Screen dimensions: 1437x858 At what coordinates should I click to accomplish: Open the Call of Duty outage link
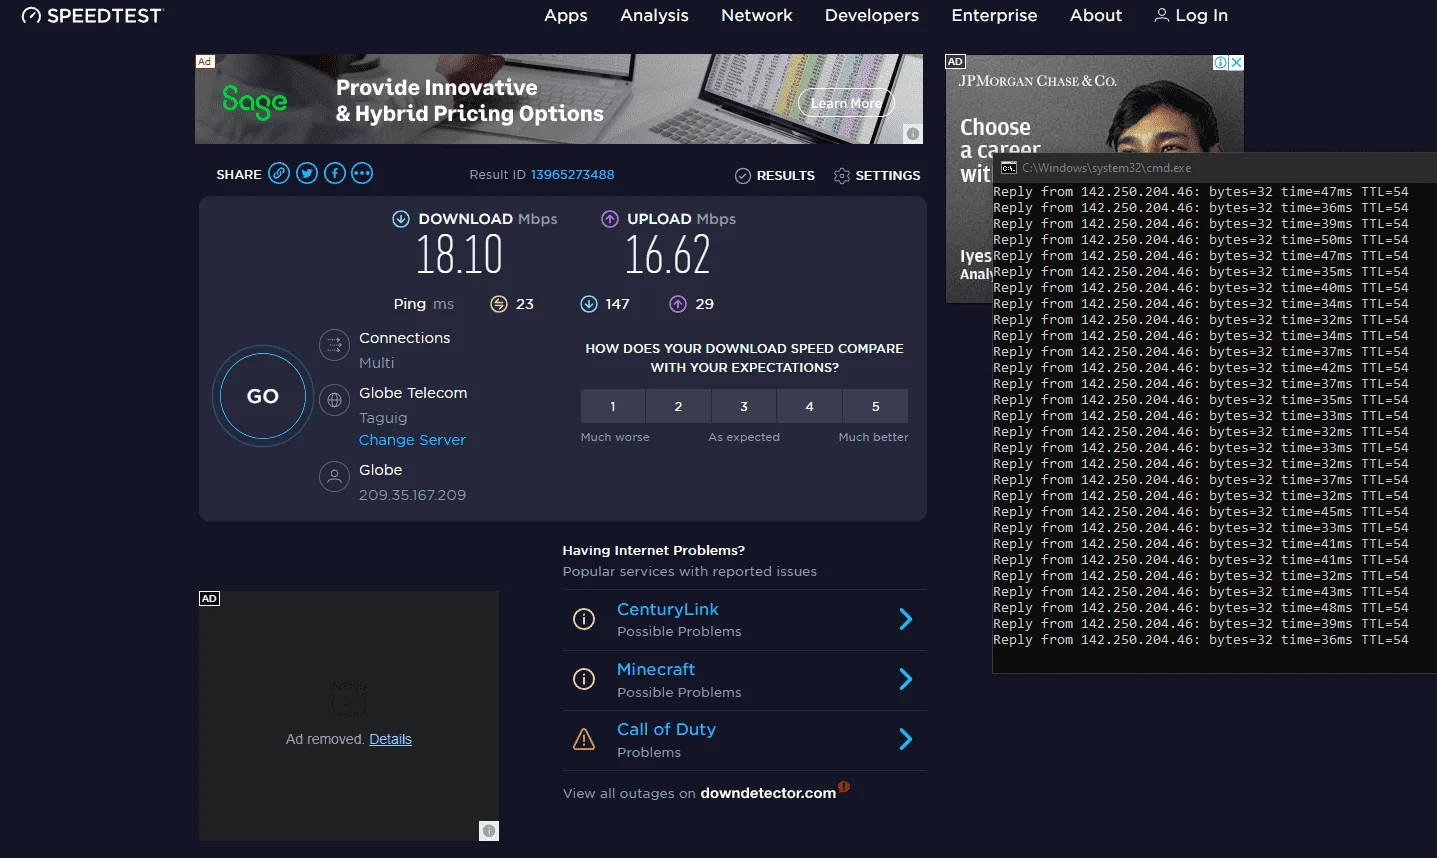(x=666, y=729)
